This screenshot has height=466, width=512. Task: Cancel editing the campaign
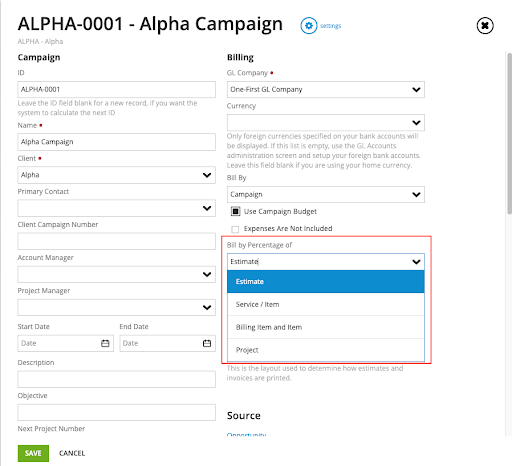72,453
